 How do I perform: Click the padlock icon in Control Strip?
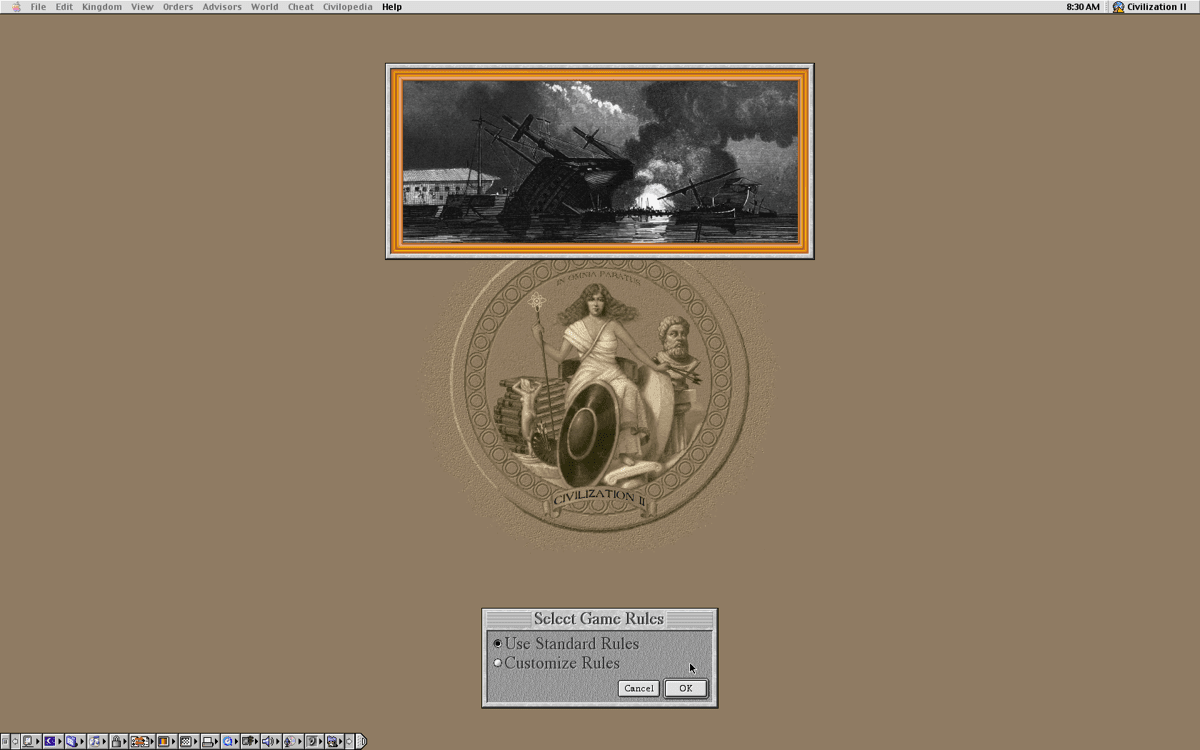[x=117, y=742]
